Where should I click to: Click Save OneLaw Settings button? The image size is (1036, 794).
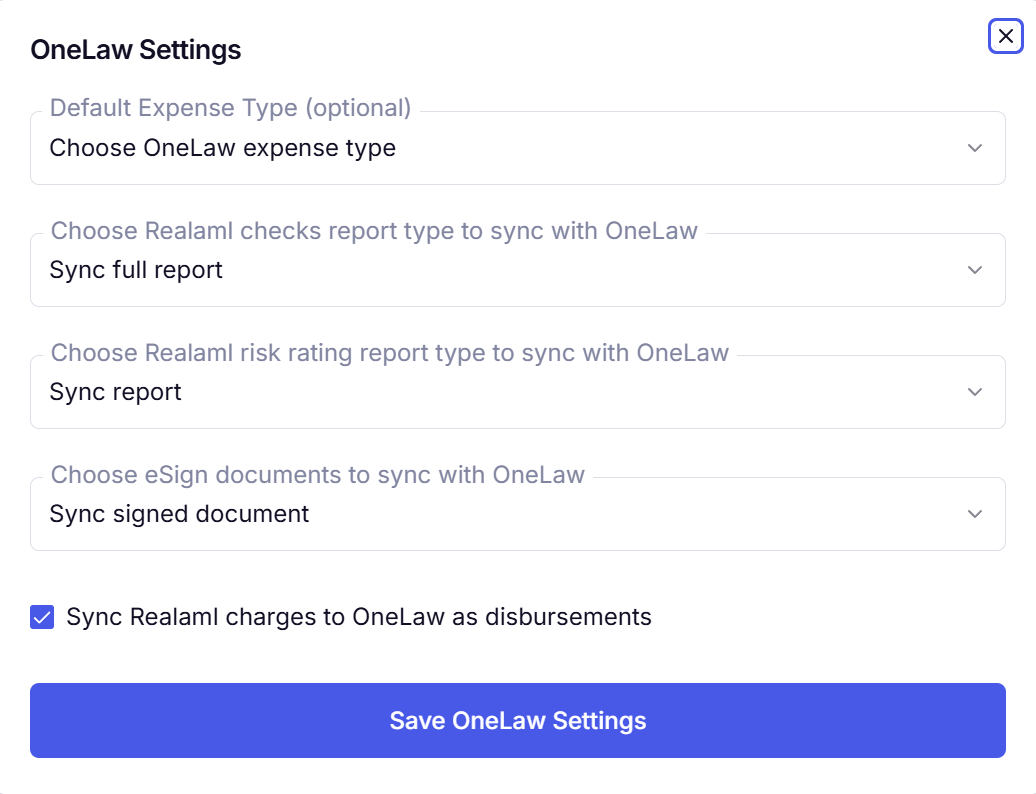517,720
